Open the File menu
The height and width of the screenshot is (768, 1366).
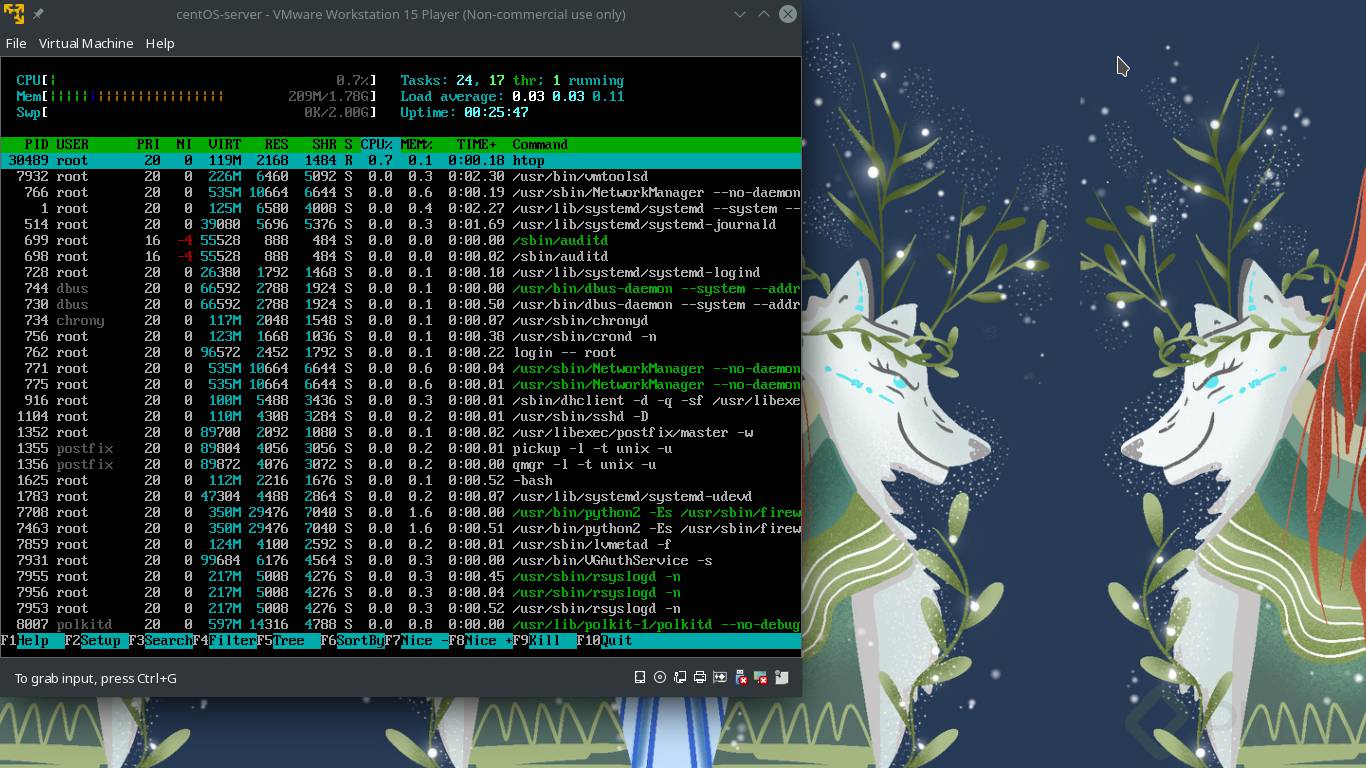(x=16, y=43)
